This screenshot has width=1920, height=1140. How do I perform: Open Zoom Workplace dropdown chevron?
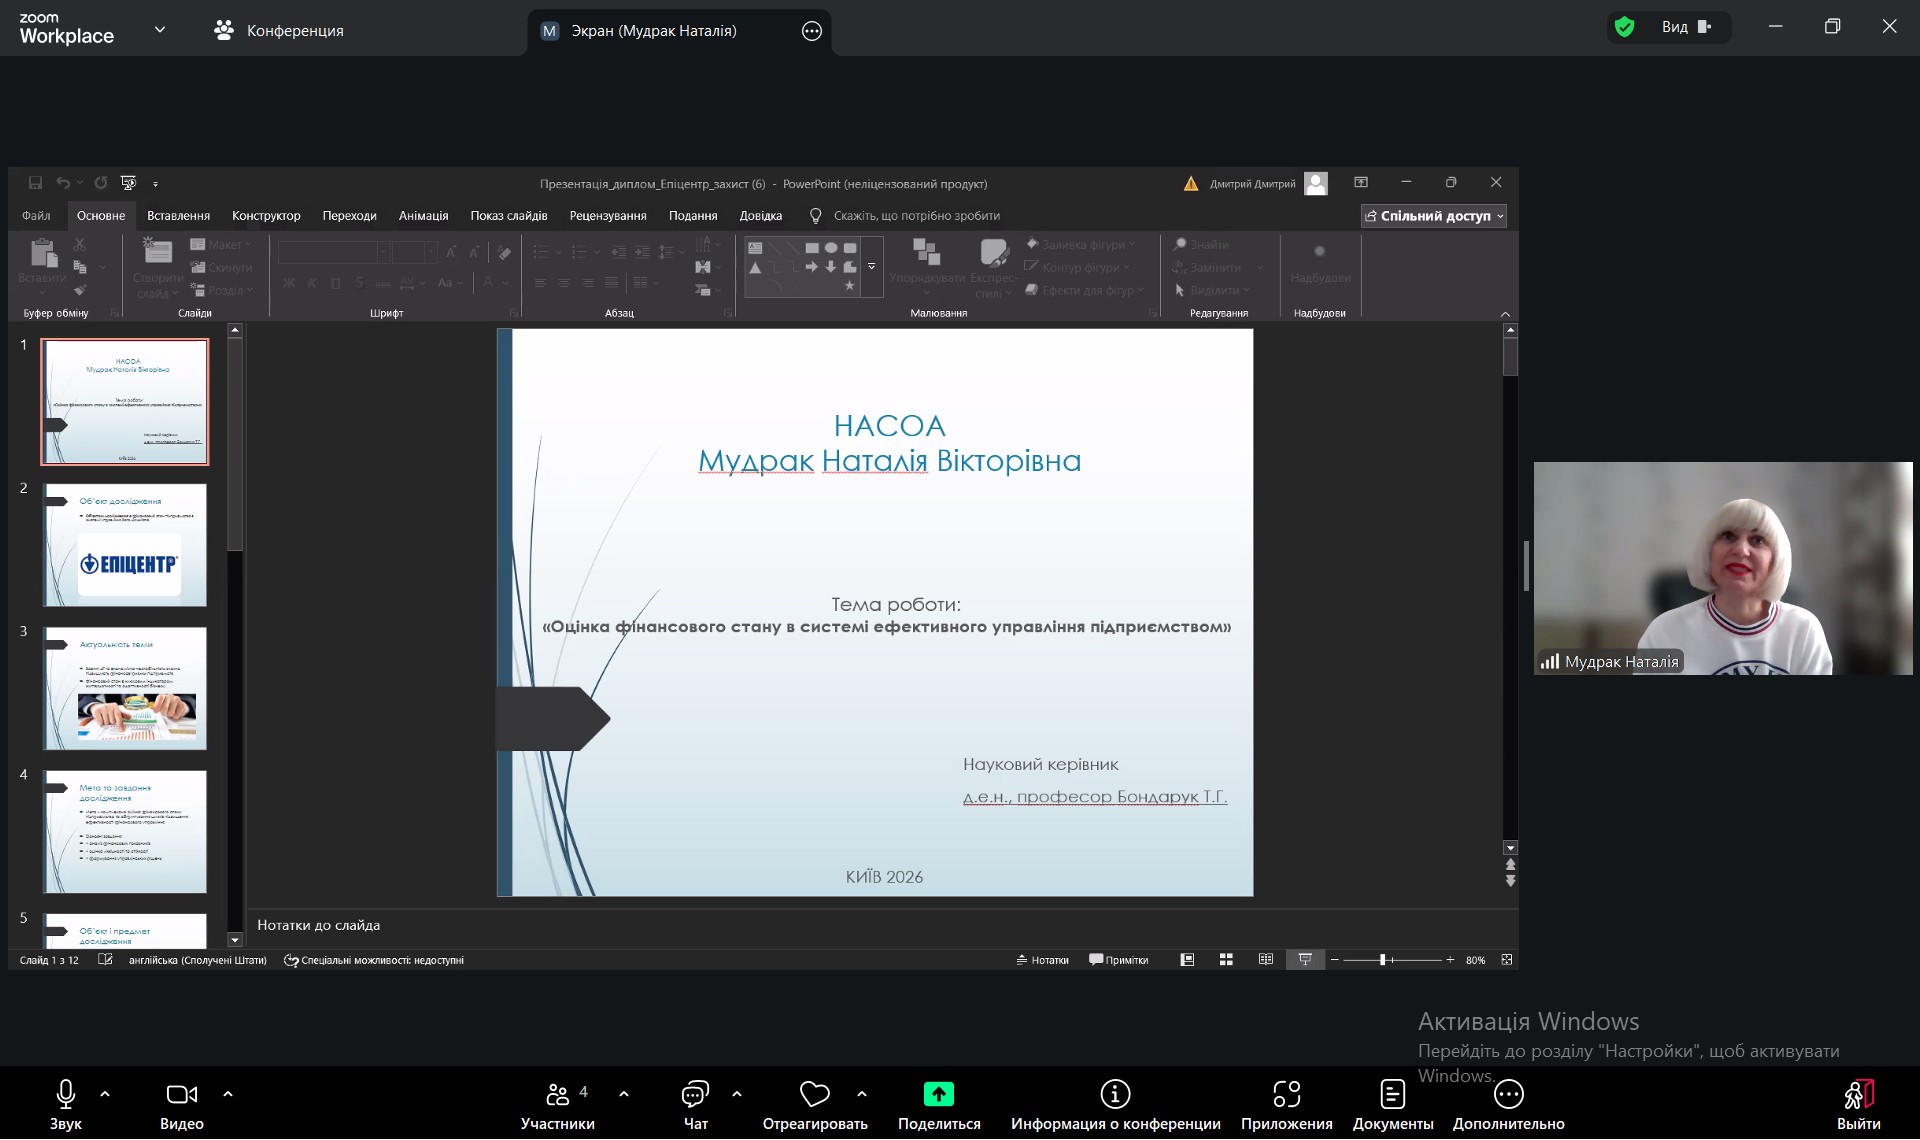tap(160, 30)
